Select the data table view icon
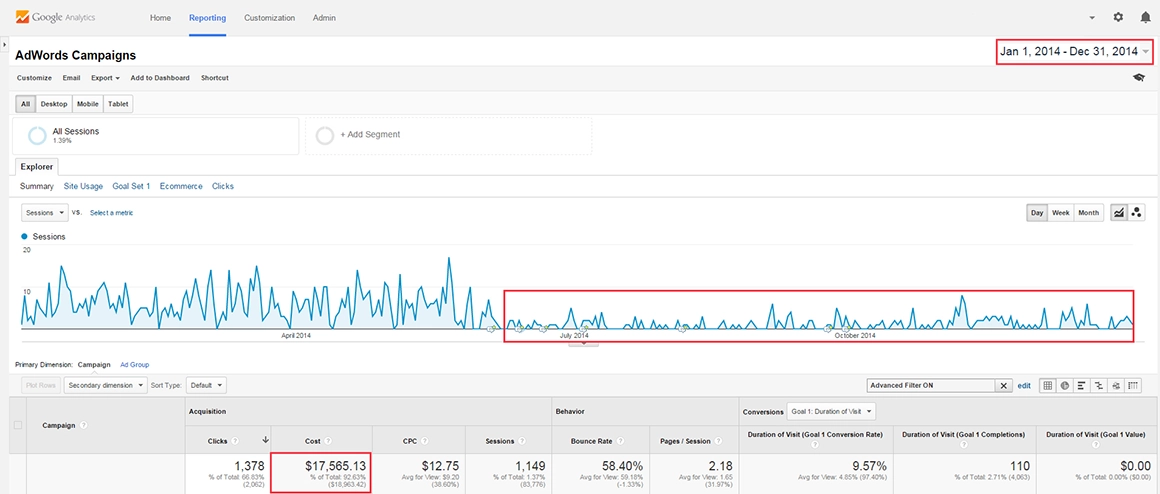The width and height of the screenshot is (1160, 494). [1047, 385]
